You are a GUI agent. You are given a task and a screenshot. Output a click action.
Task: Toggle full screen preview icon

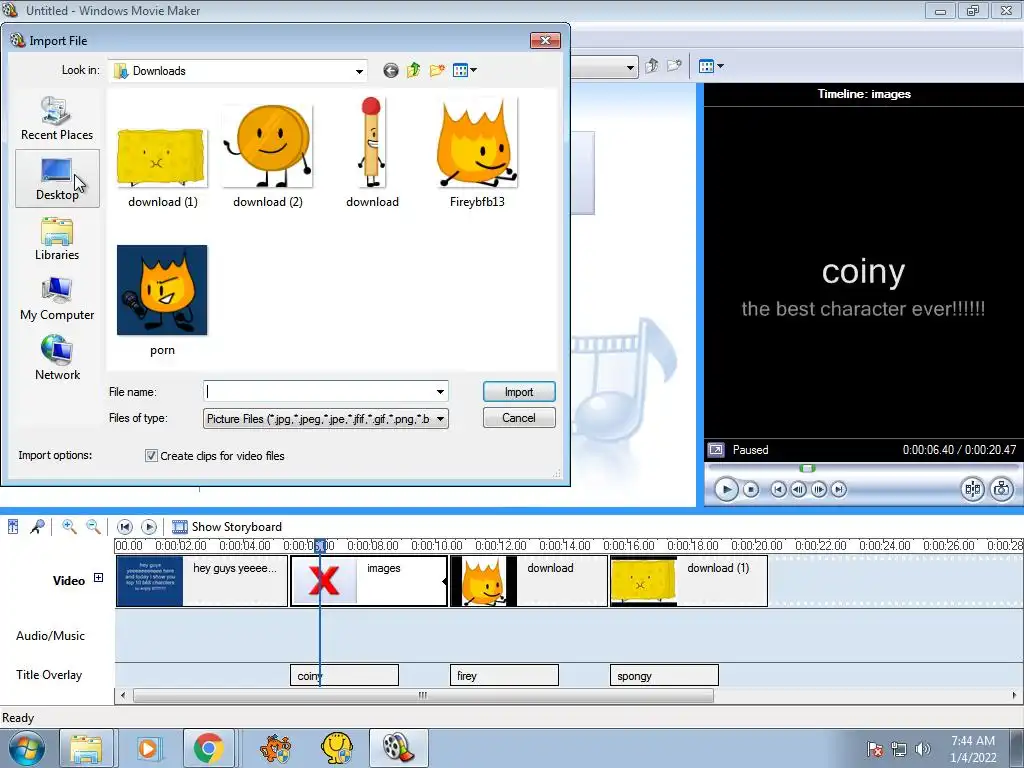[716, 450]
